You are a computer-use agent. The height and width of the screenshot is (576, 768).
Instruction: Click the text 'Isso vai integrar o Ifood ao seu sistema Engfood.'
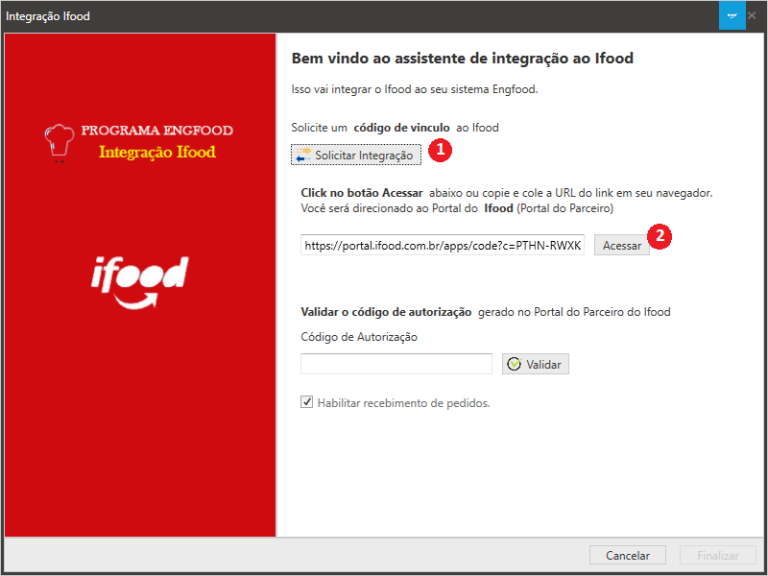pyautogui.click(x=414, y=90)
